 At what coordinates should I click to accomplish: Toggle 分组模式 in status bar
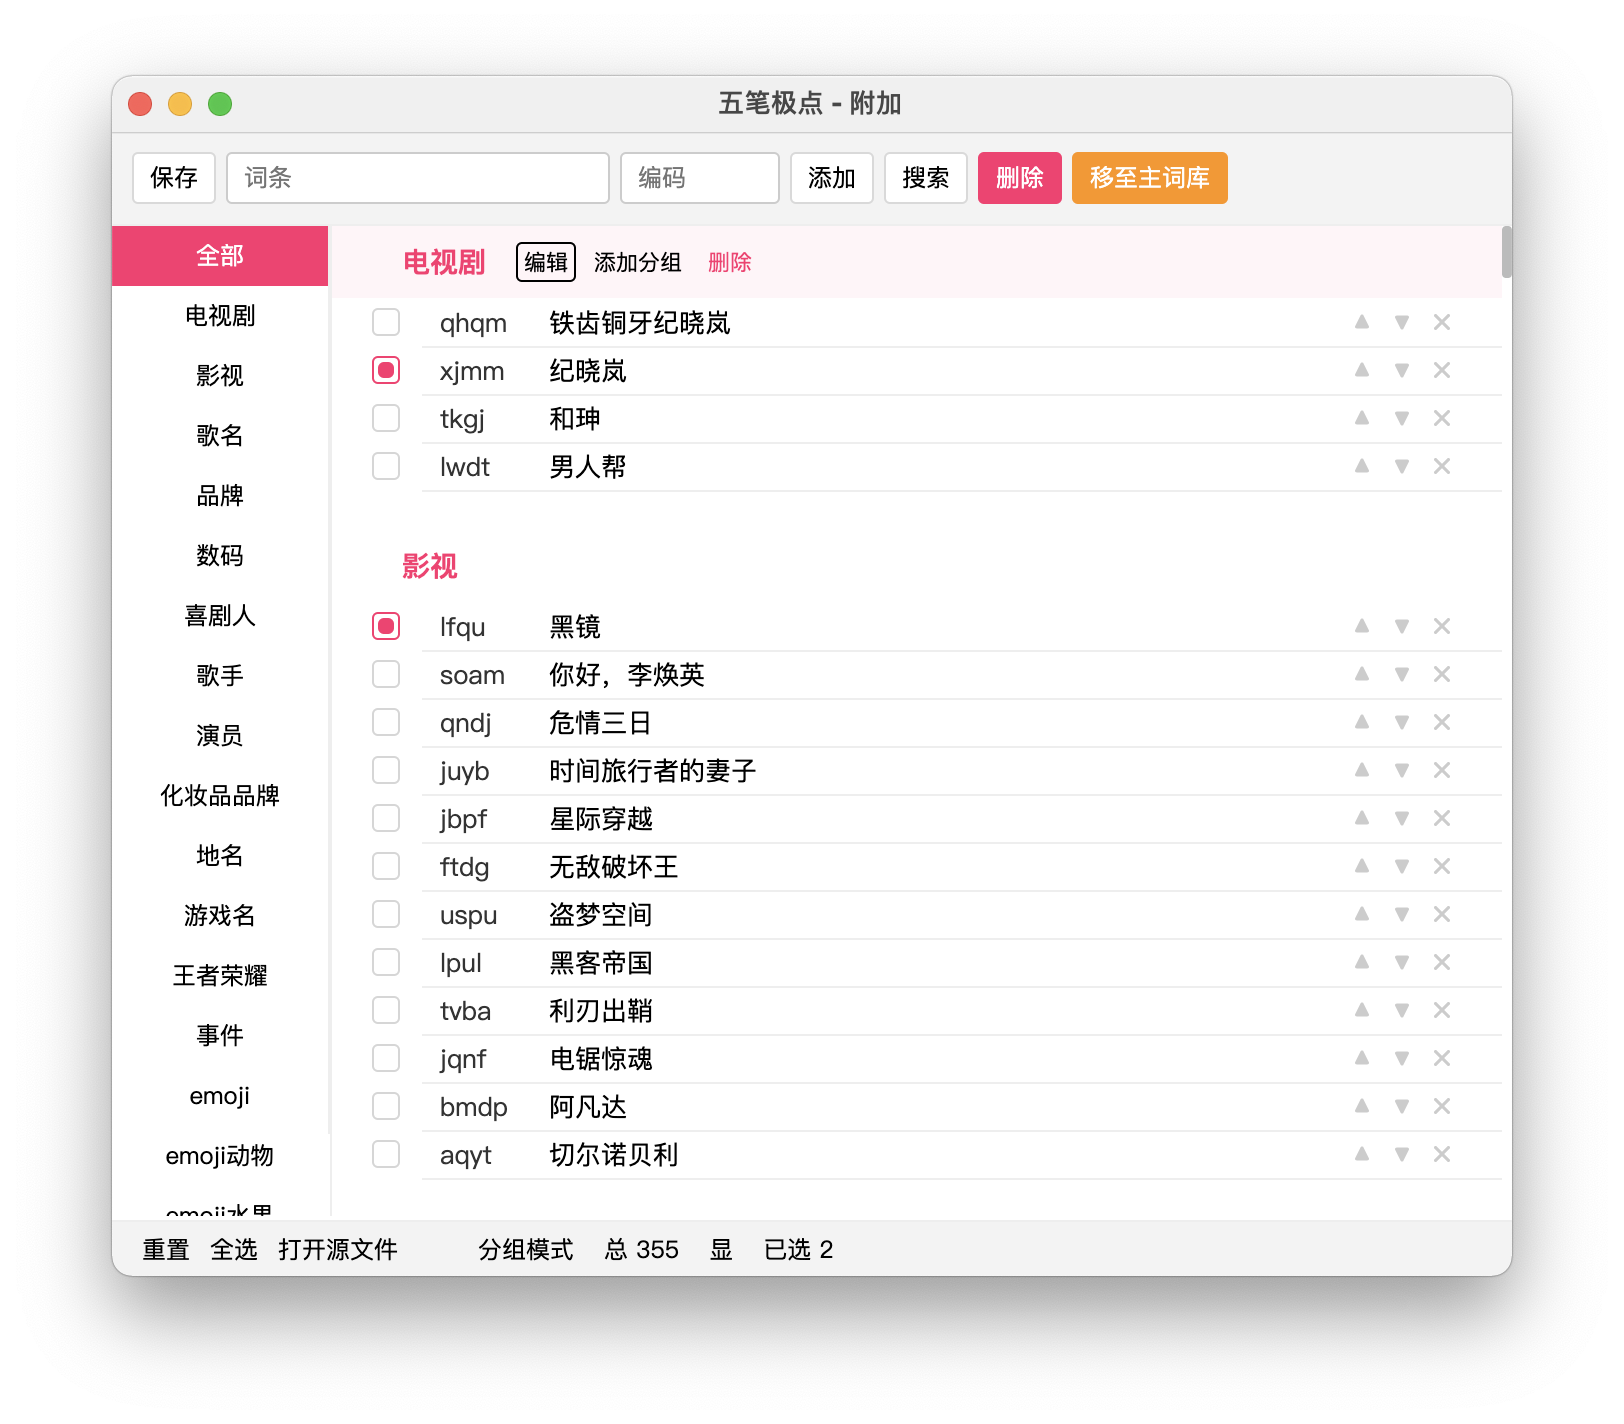click(x=526, y=1250)
